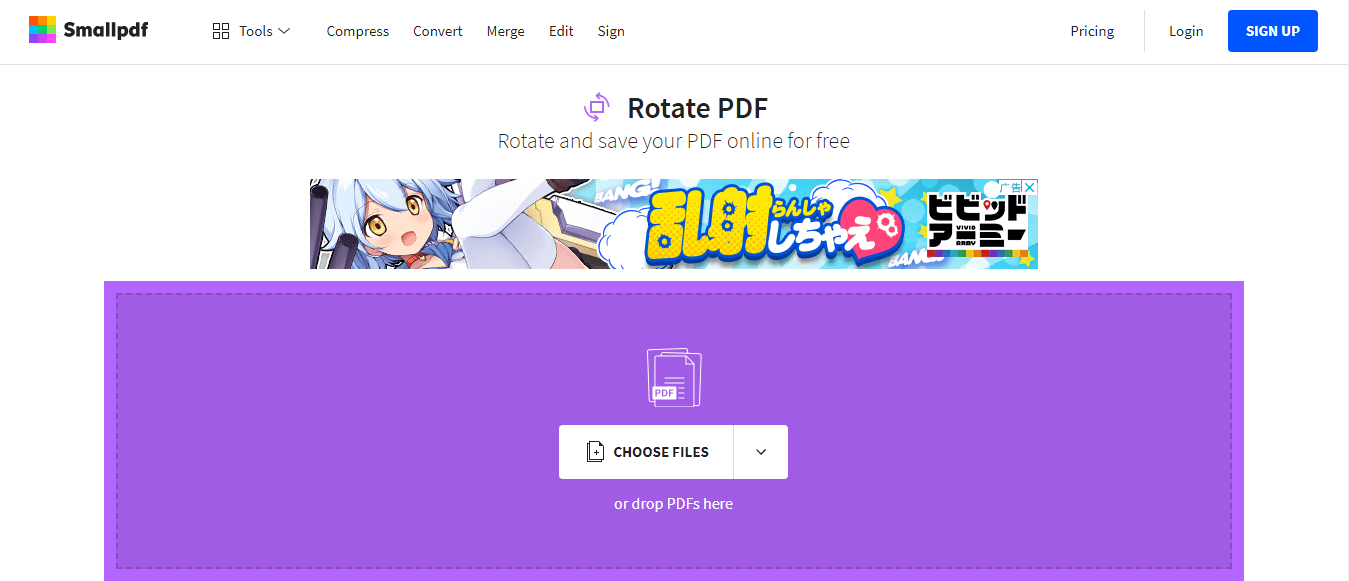Viewport: 1349px width, 581px height.
Task: Expand the file source dropdown arrow
Action: (x=761, y=452)
